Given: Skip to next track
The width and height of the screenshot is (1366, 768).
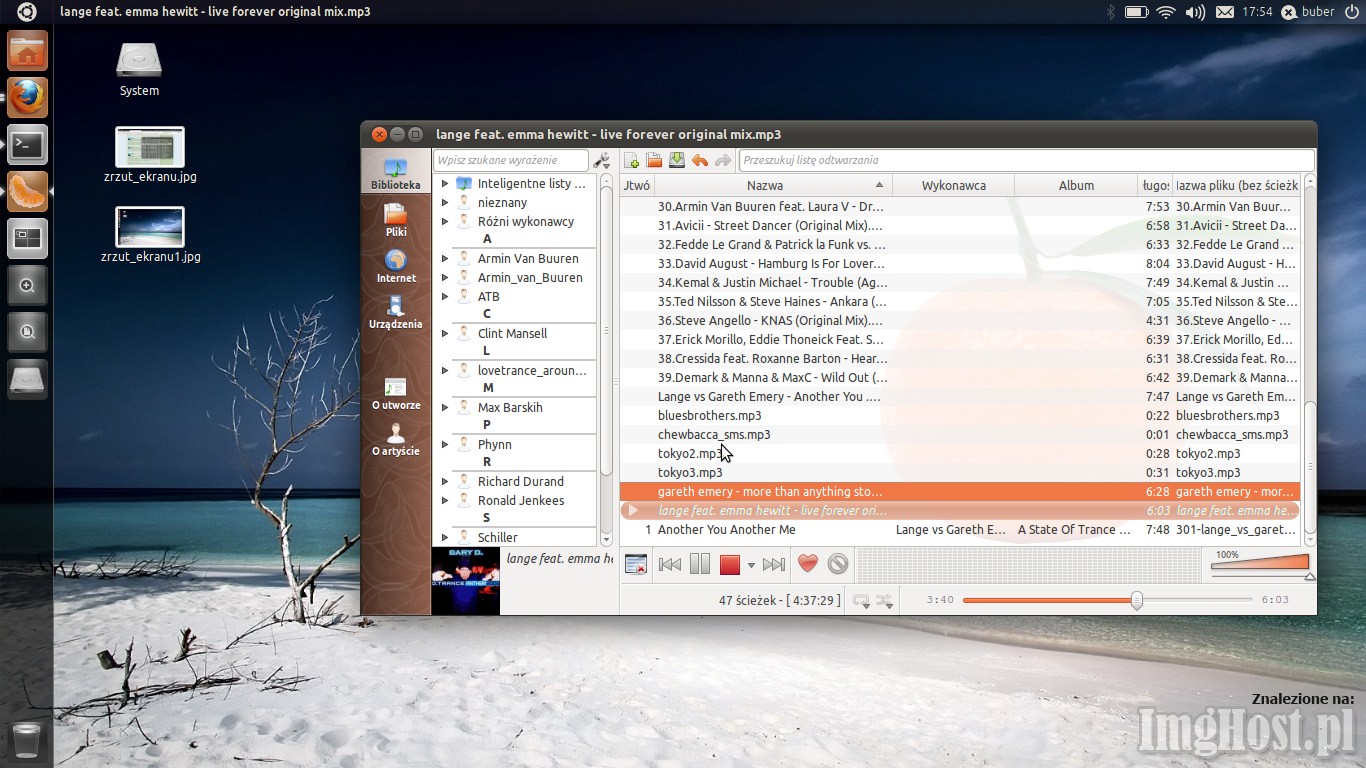Looking at the screenshot, I should coord(774,565).
